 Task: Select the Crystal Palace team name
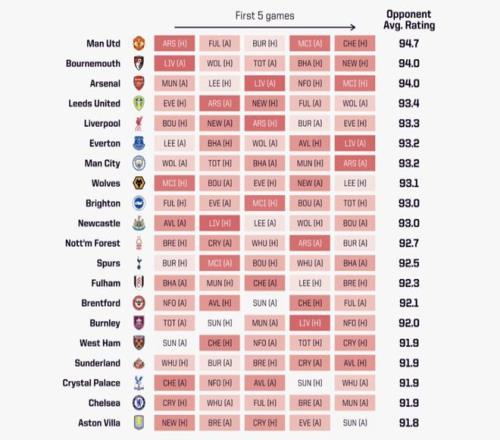click(x=91, y=383)
